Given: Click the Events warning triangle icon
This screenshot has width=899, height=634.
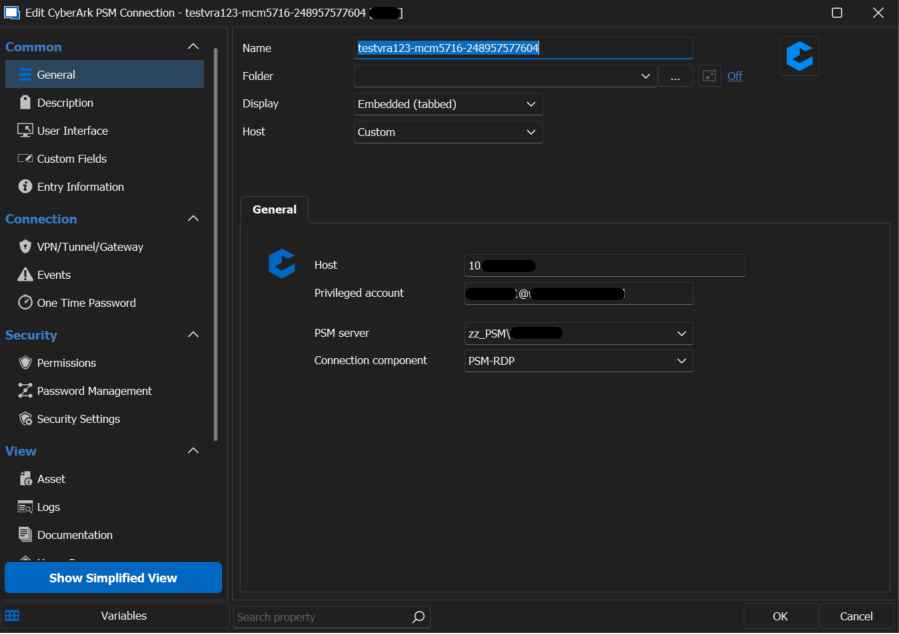Looking at the screenshot, I should click(x=25, y=275).
